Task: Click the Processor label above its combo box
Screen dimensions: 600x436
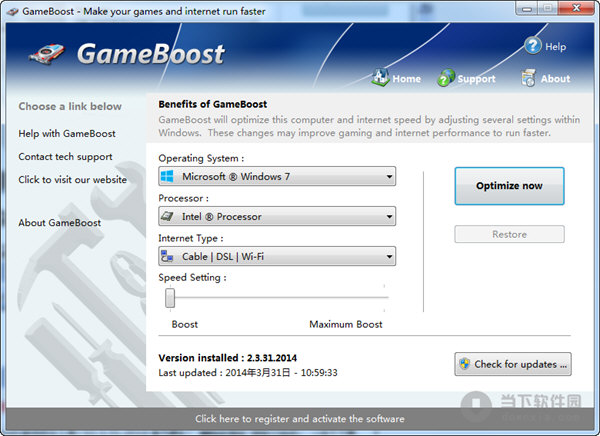Action: click(184, 198)
